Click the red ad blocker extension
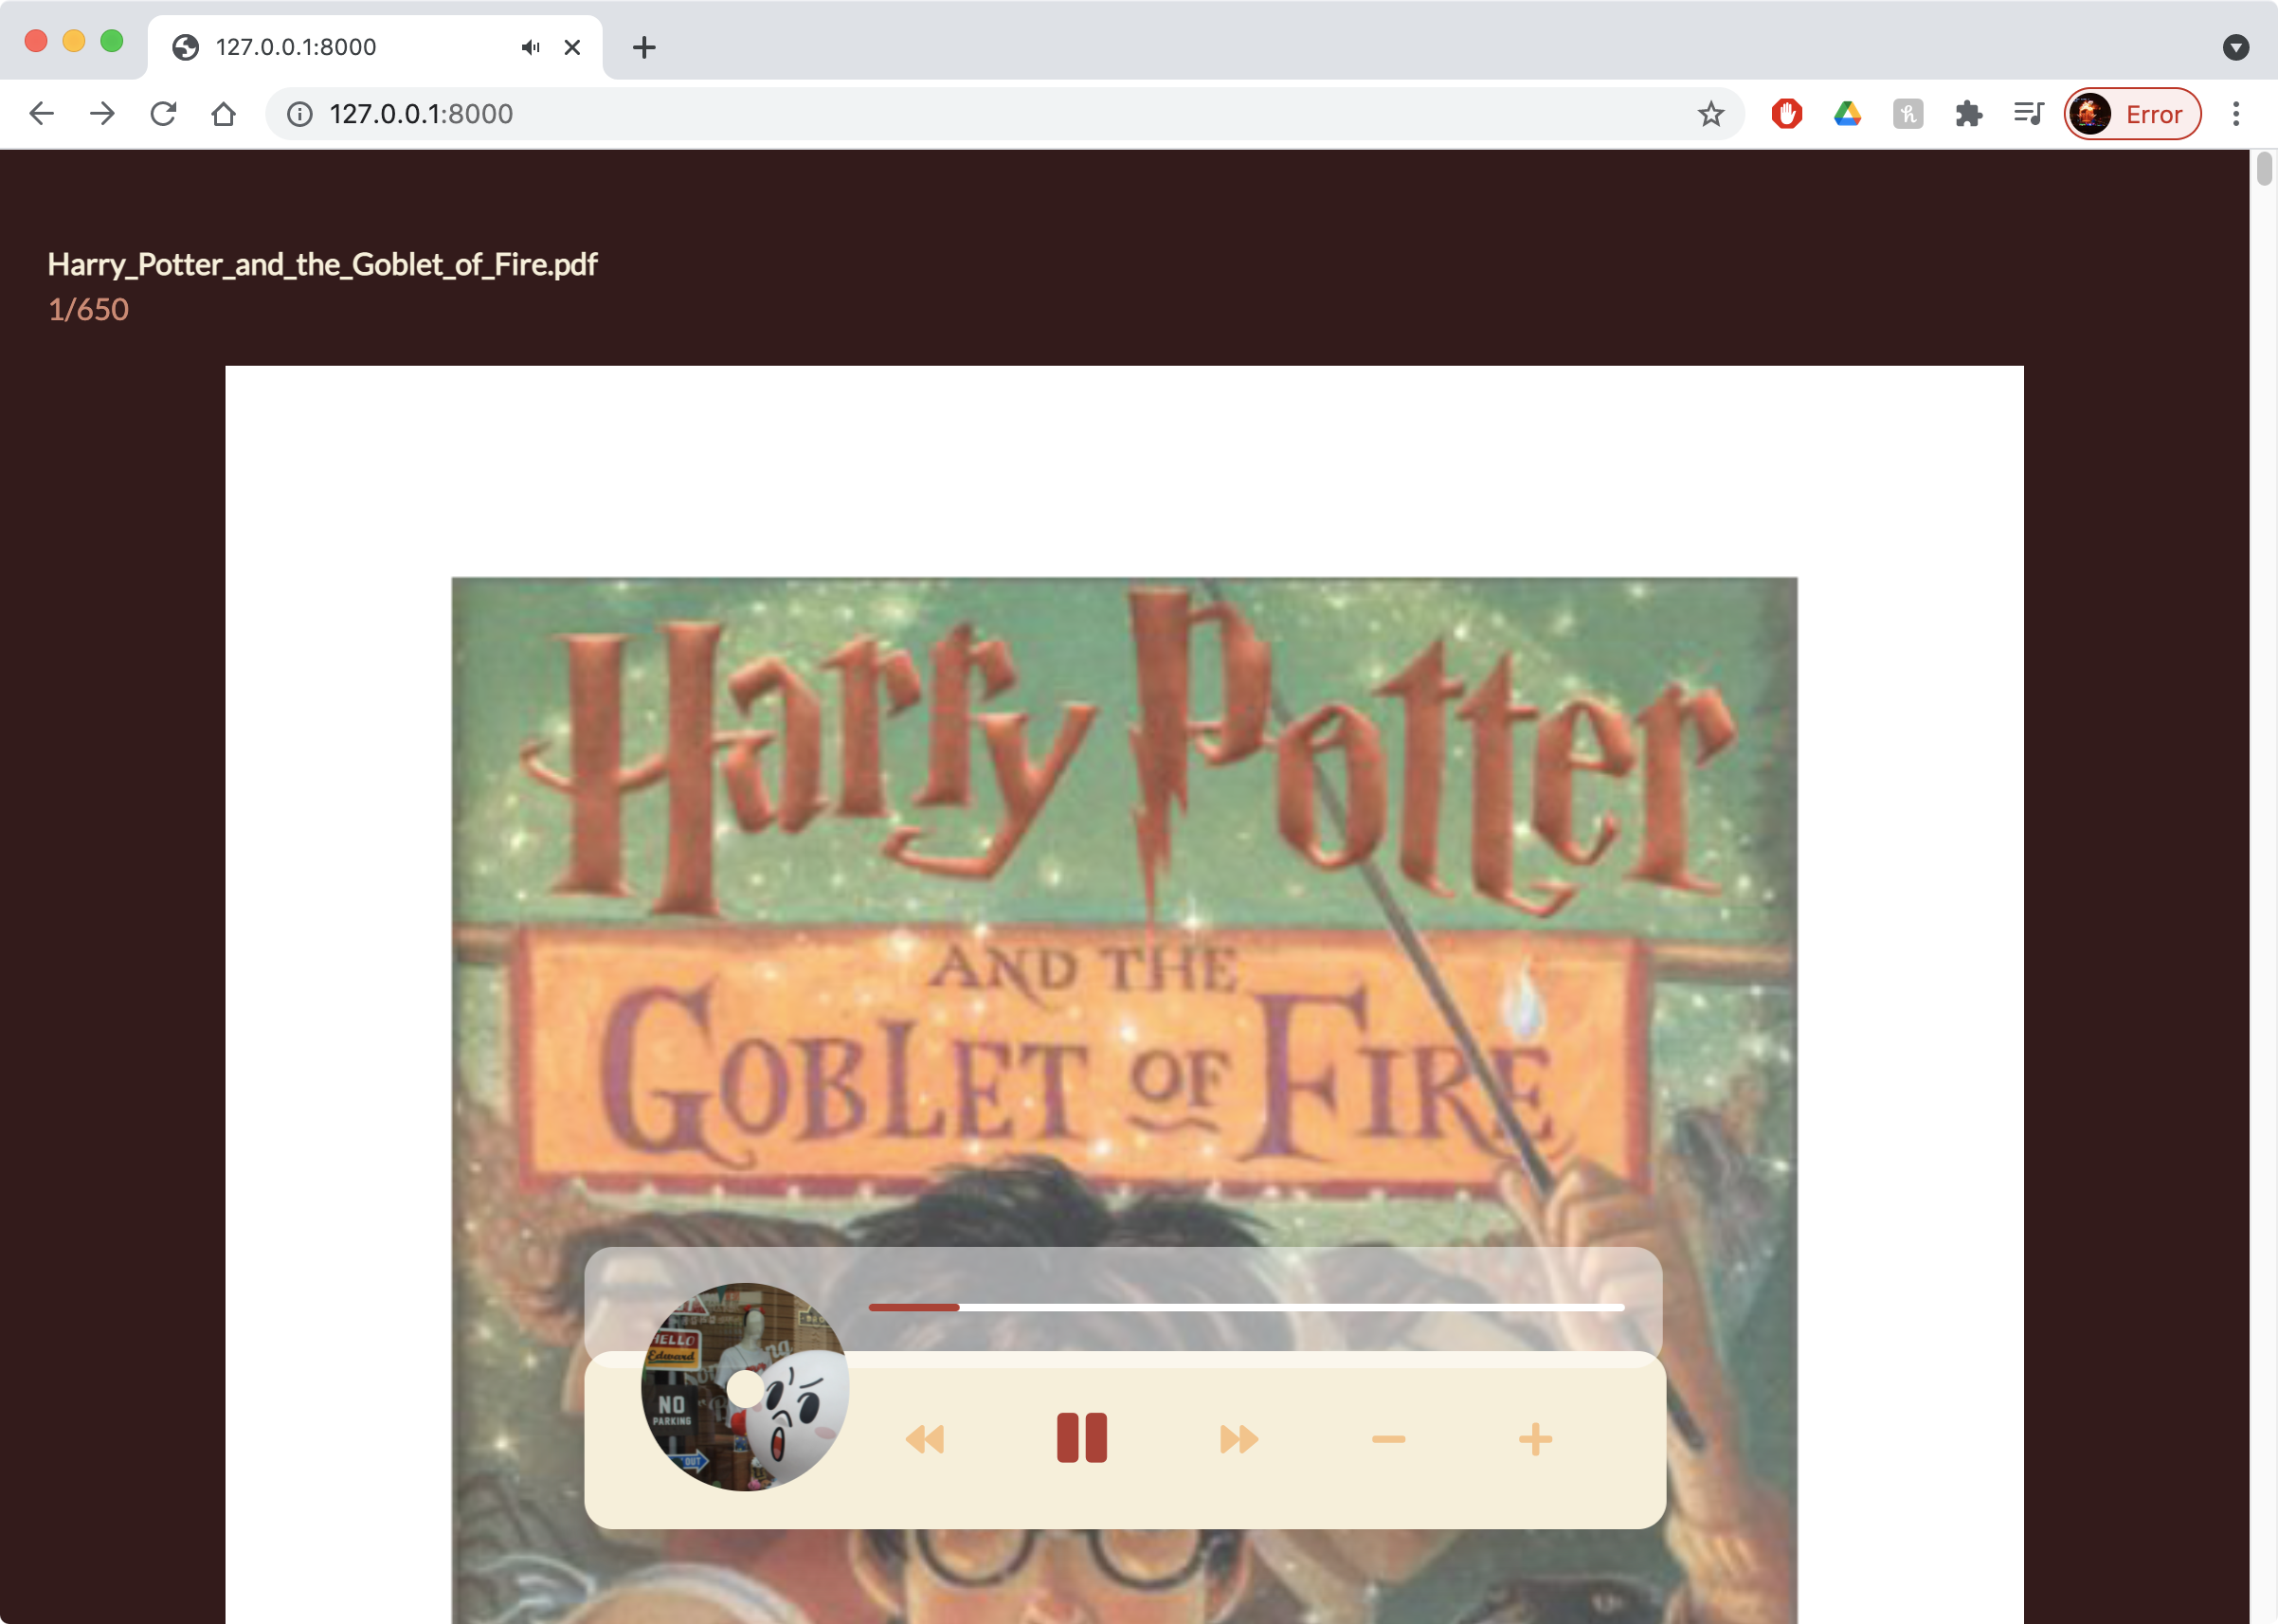The height and width of the screenshot is (1624, 2278). click(x=1786, y=114)
